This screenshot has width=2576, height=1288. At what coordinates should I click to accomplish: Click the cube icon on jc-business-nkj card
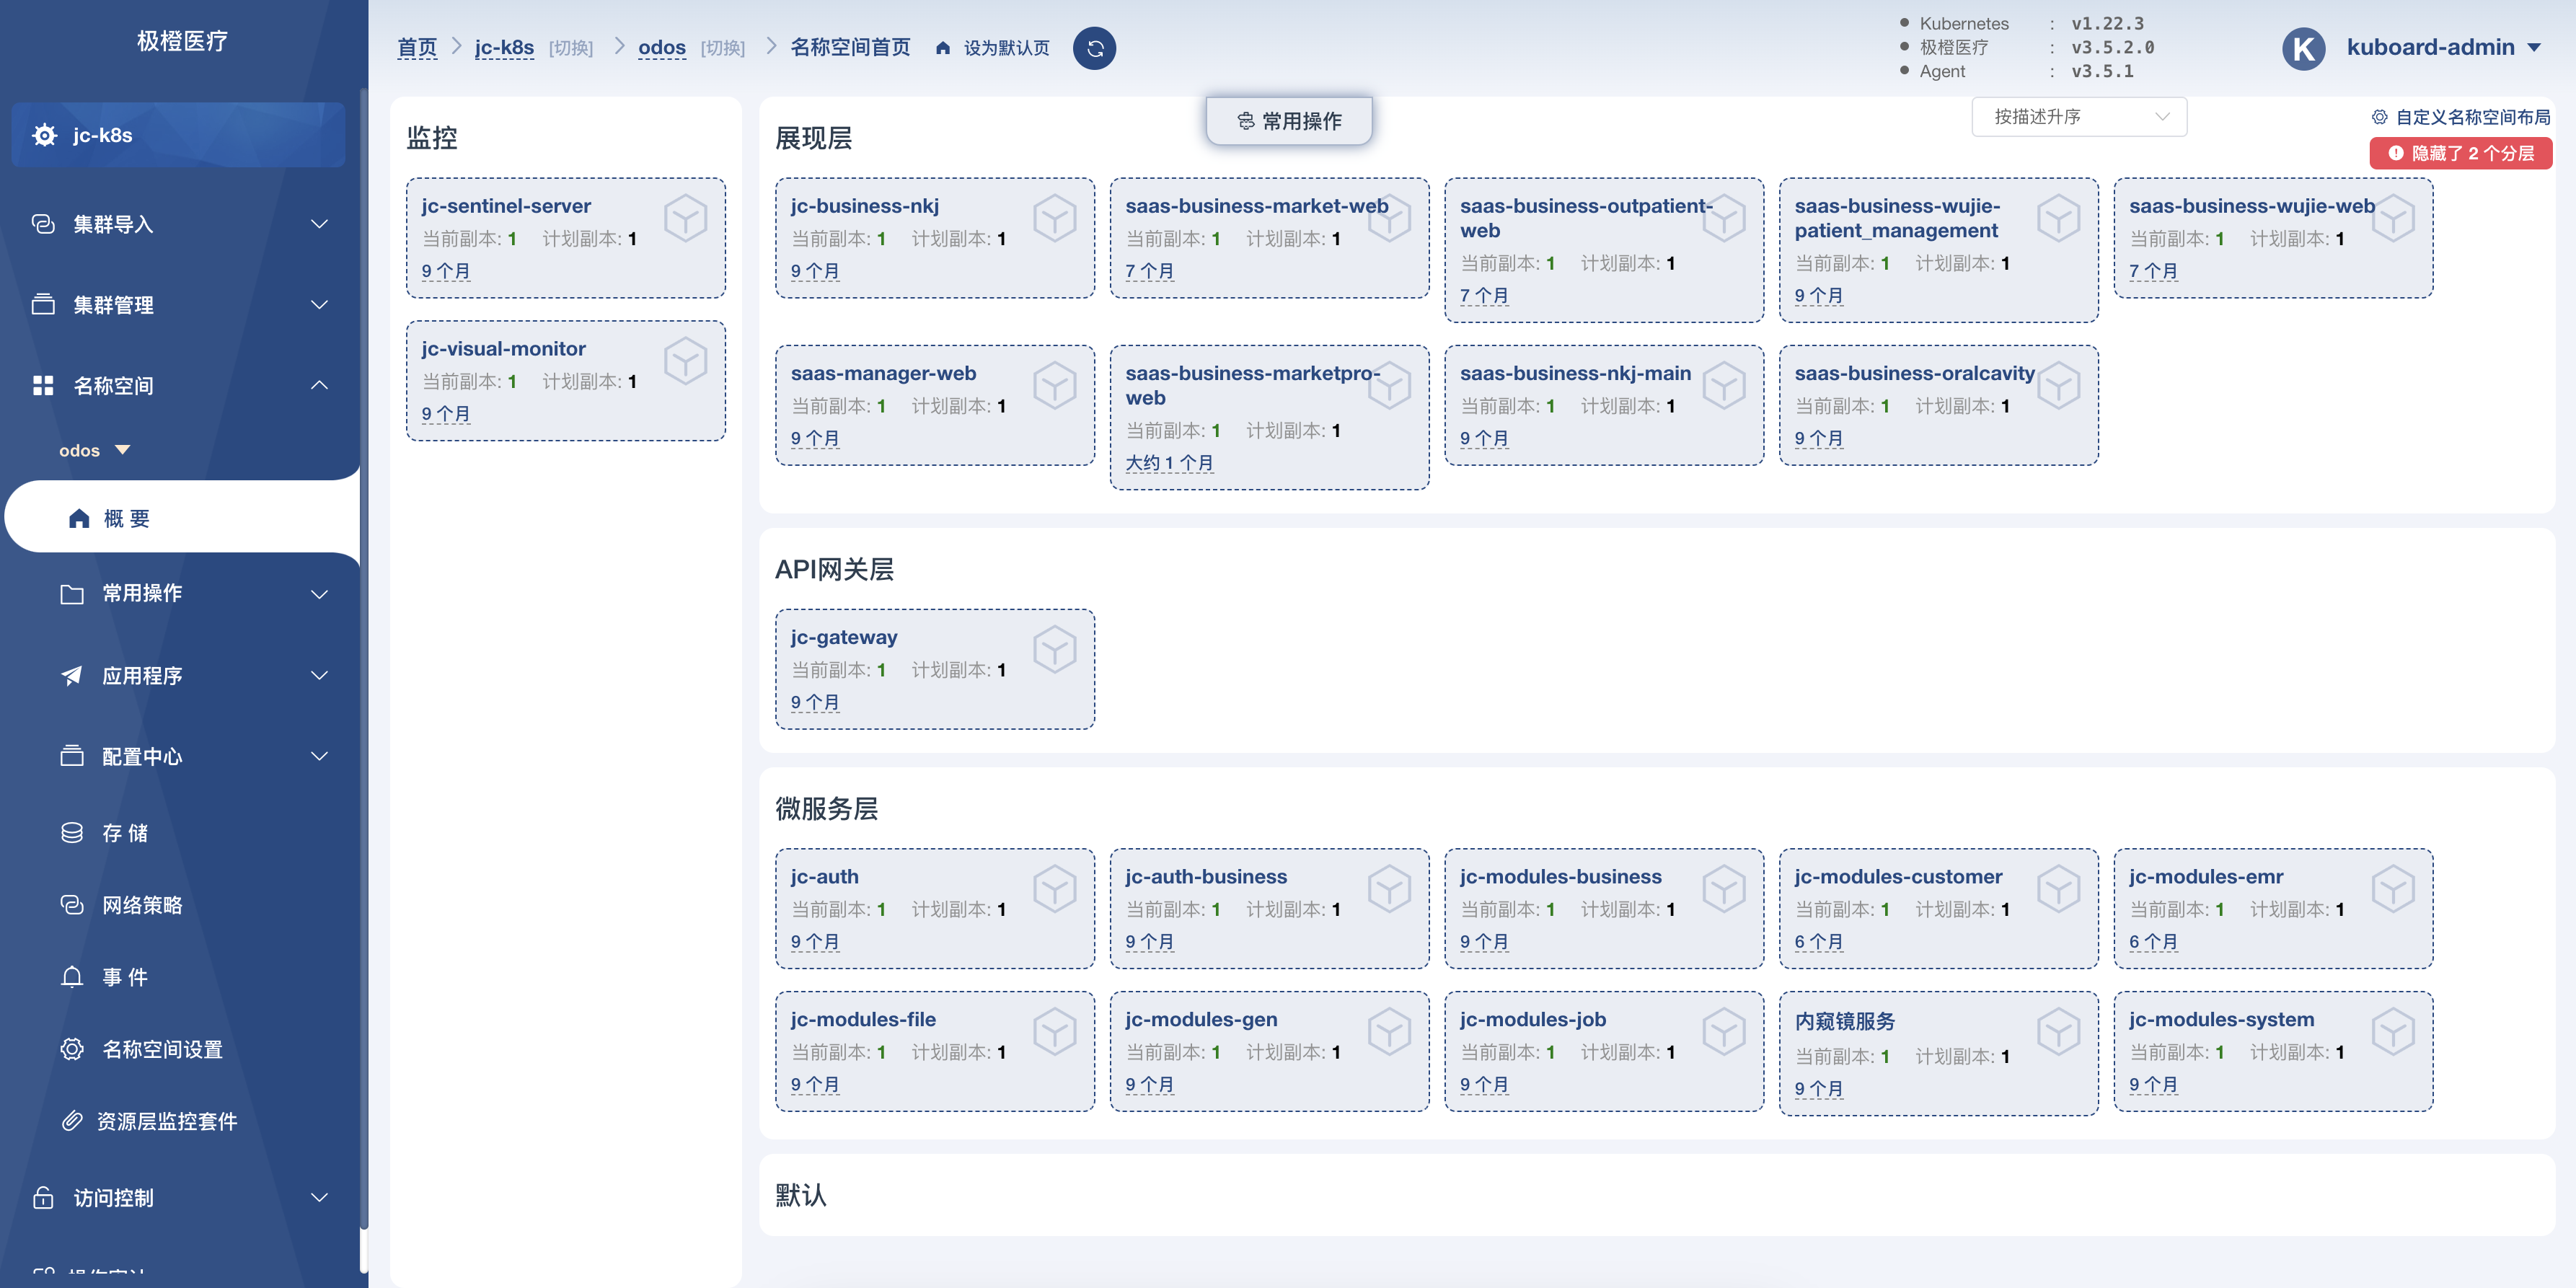(1055, 218)
